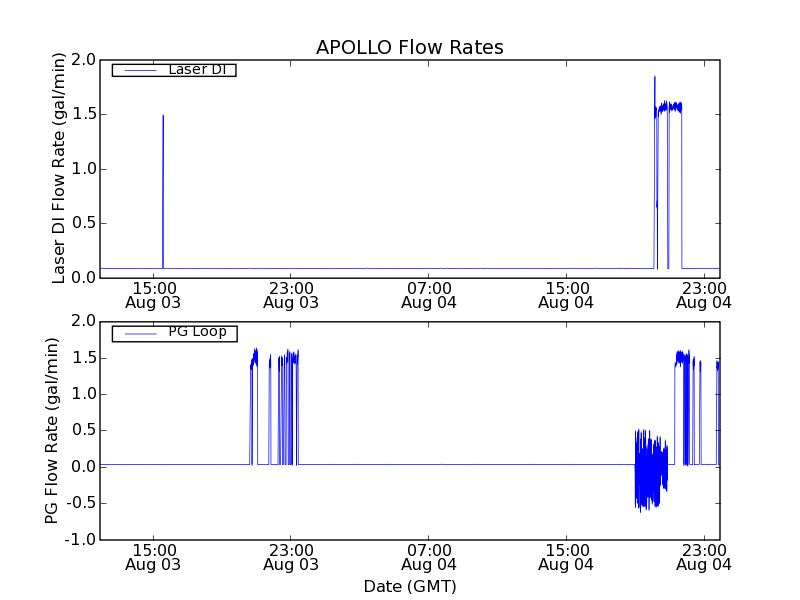
Task: Click "15:00 Aug 03" tick under PG Loop plot
Action: point(153,558)
